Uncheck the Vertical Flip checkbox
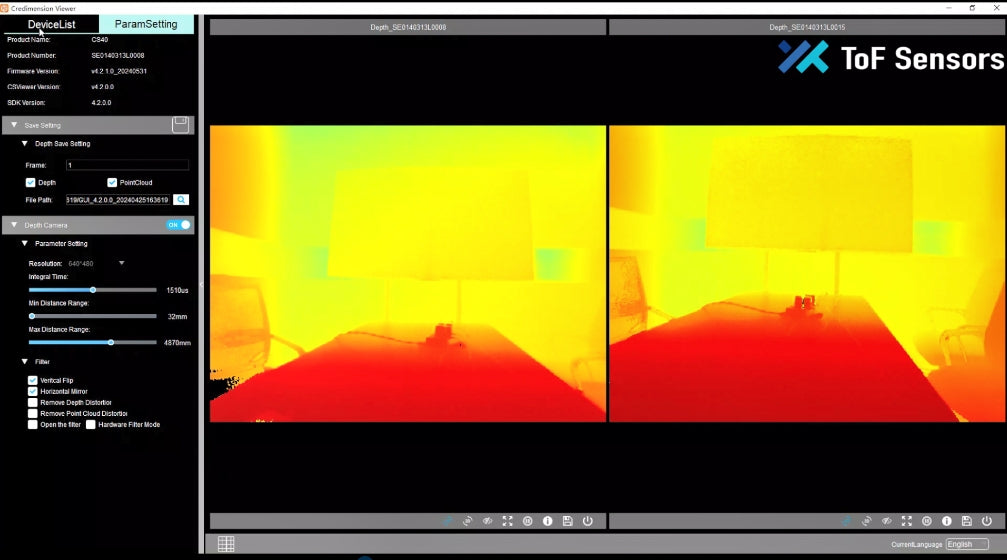The width and height of the screenshot is (1007, 560). 33,380
